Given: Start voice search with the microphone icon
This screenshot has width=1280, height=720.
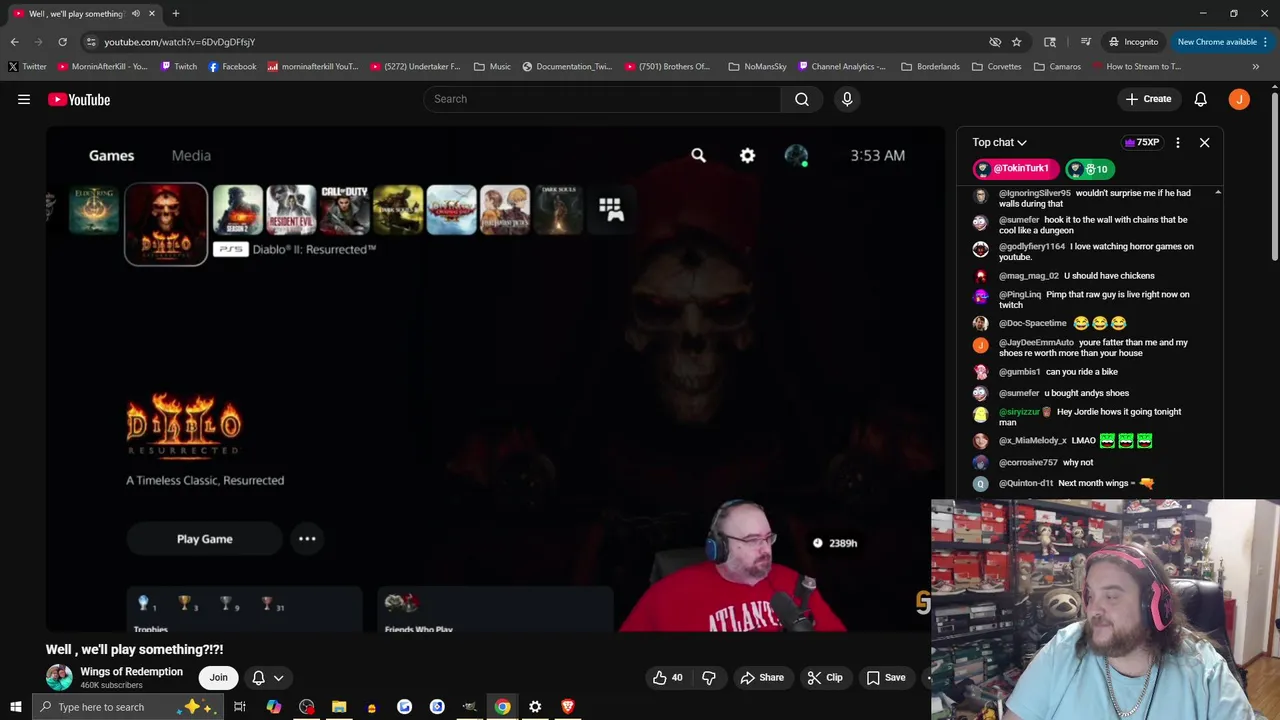Looking at the screenshot, I should point(847,99).
